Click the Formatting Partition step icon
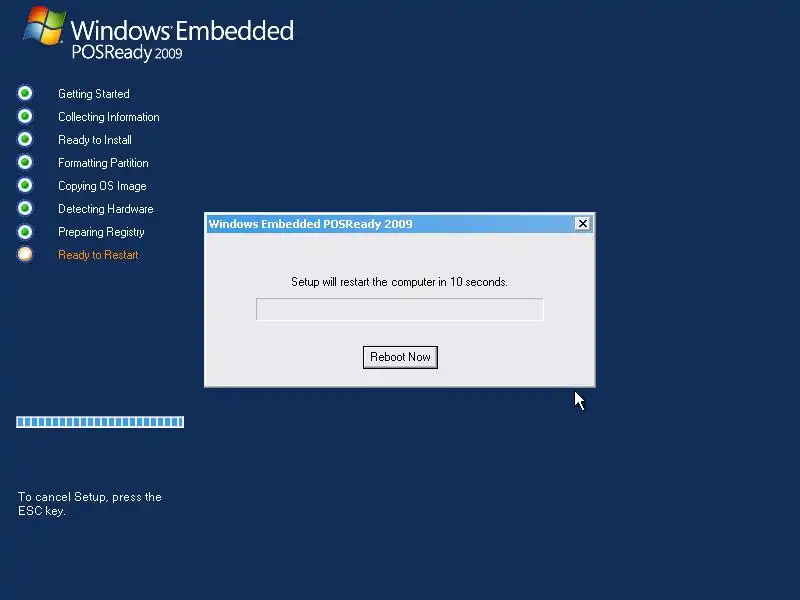The height and width of the screenshot is (600, 800). pyautogui.click(x=25, y=162)
